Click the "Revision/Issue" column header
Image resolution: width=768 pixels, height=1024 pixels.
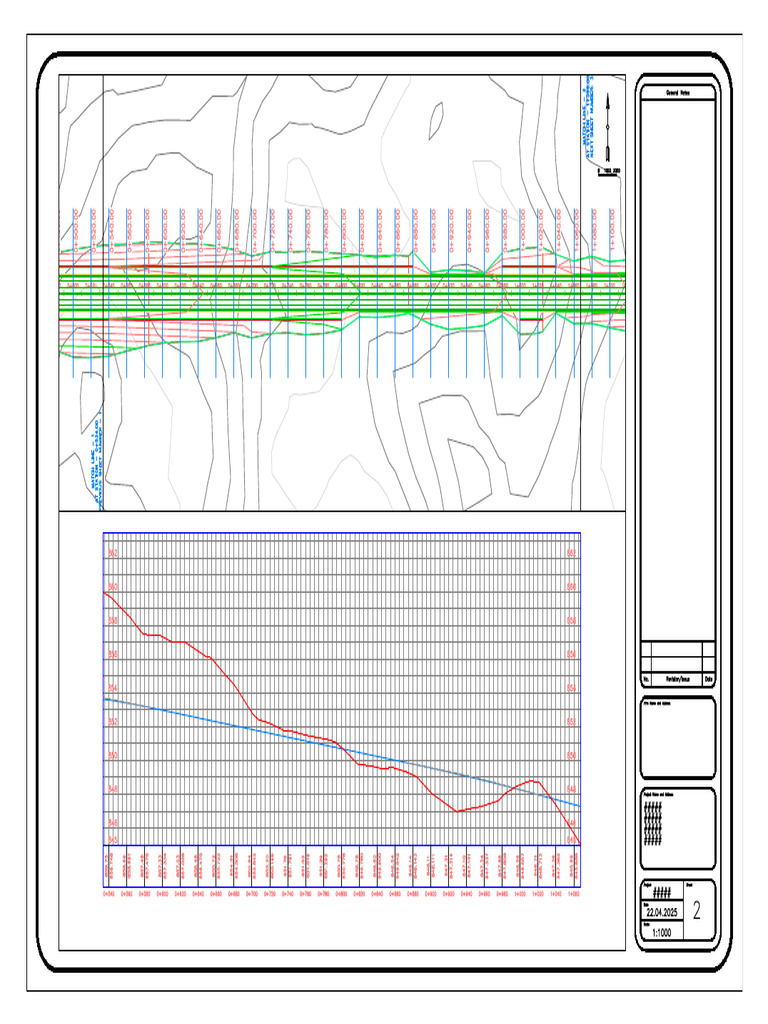click(677, 680)
